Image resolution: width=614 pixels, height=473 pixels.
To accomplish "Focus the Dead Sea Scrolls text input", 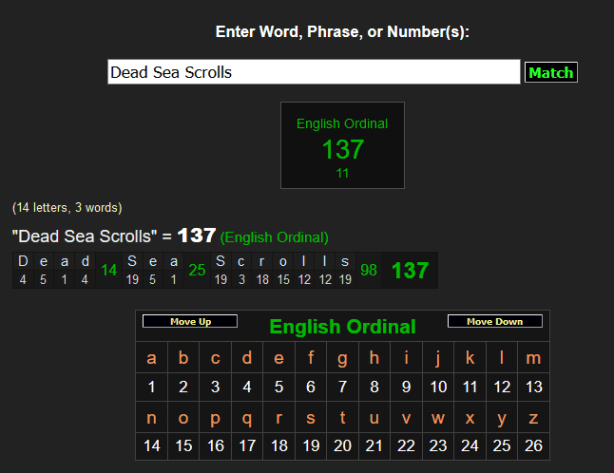I will (313, 72).
